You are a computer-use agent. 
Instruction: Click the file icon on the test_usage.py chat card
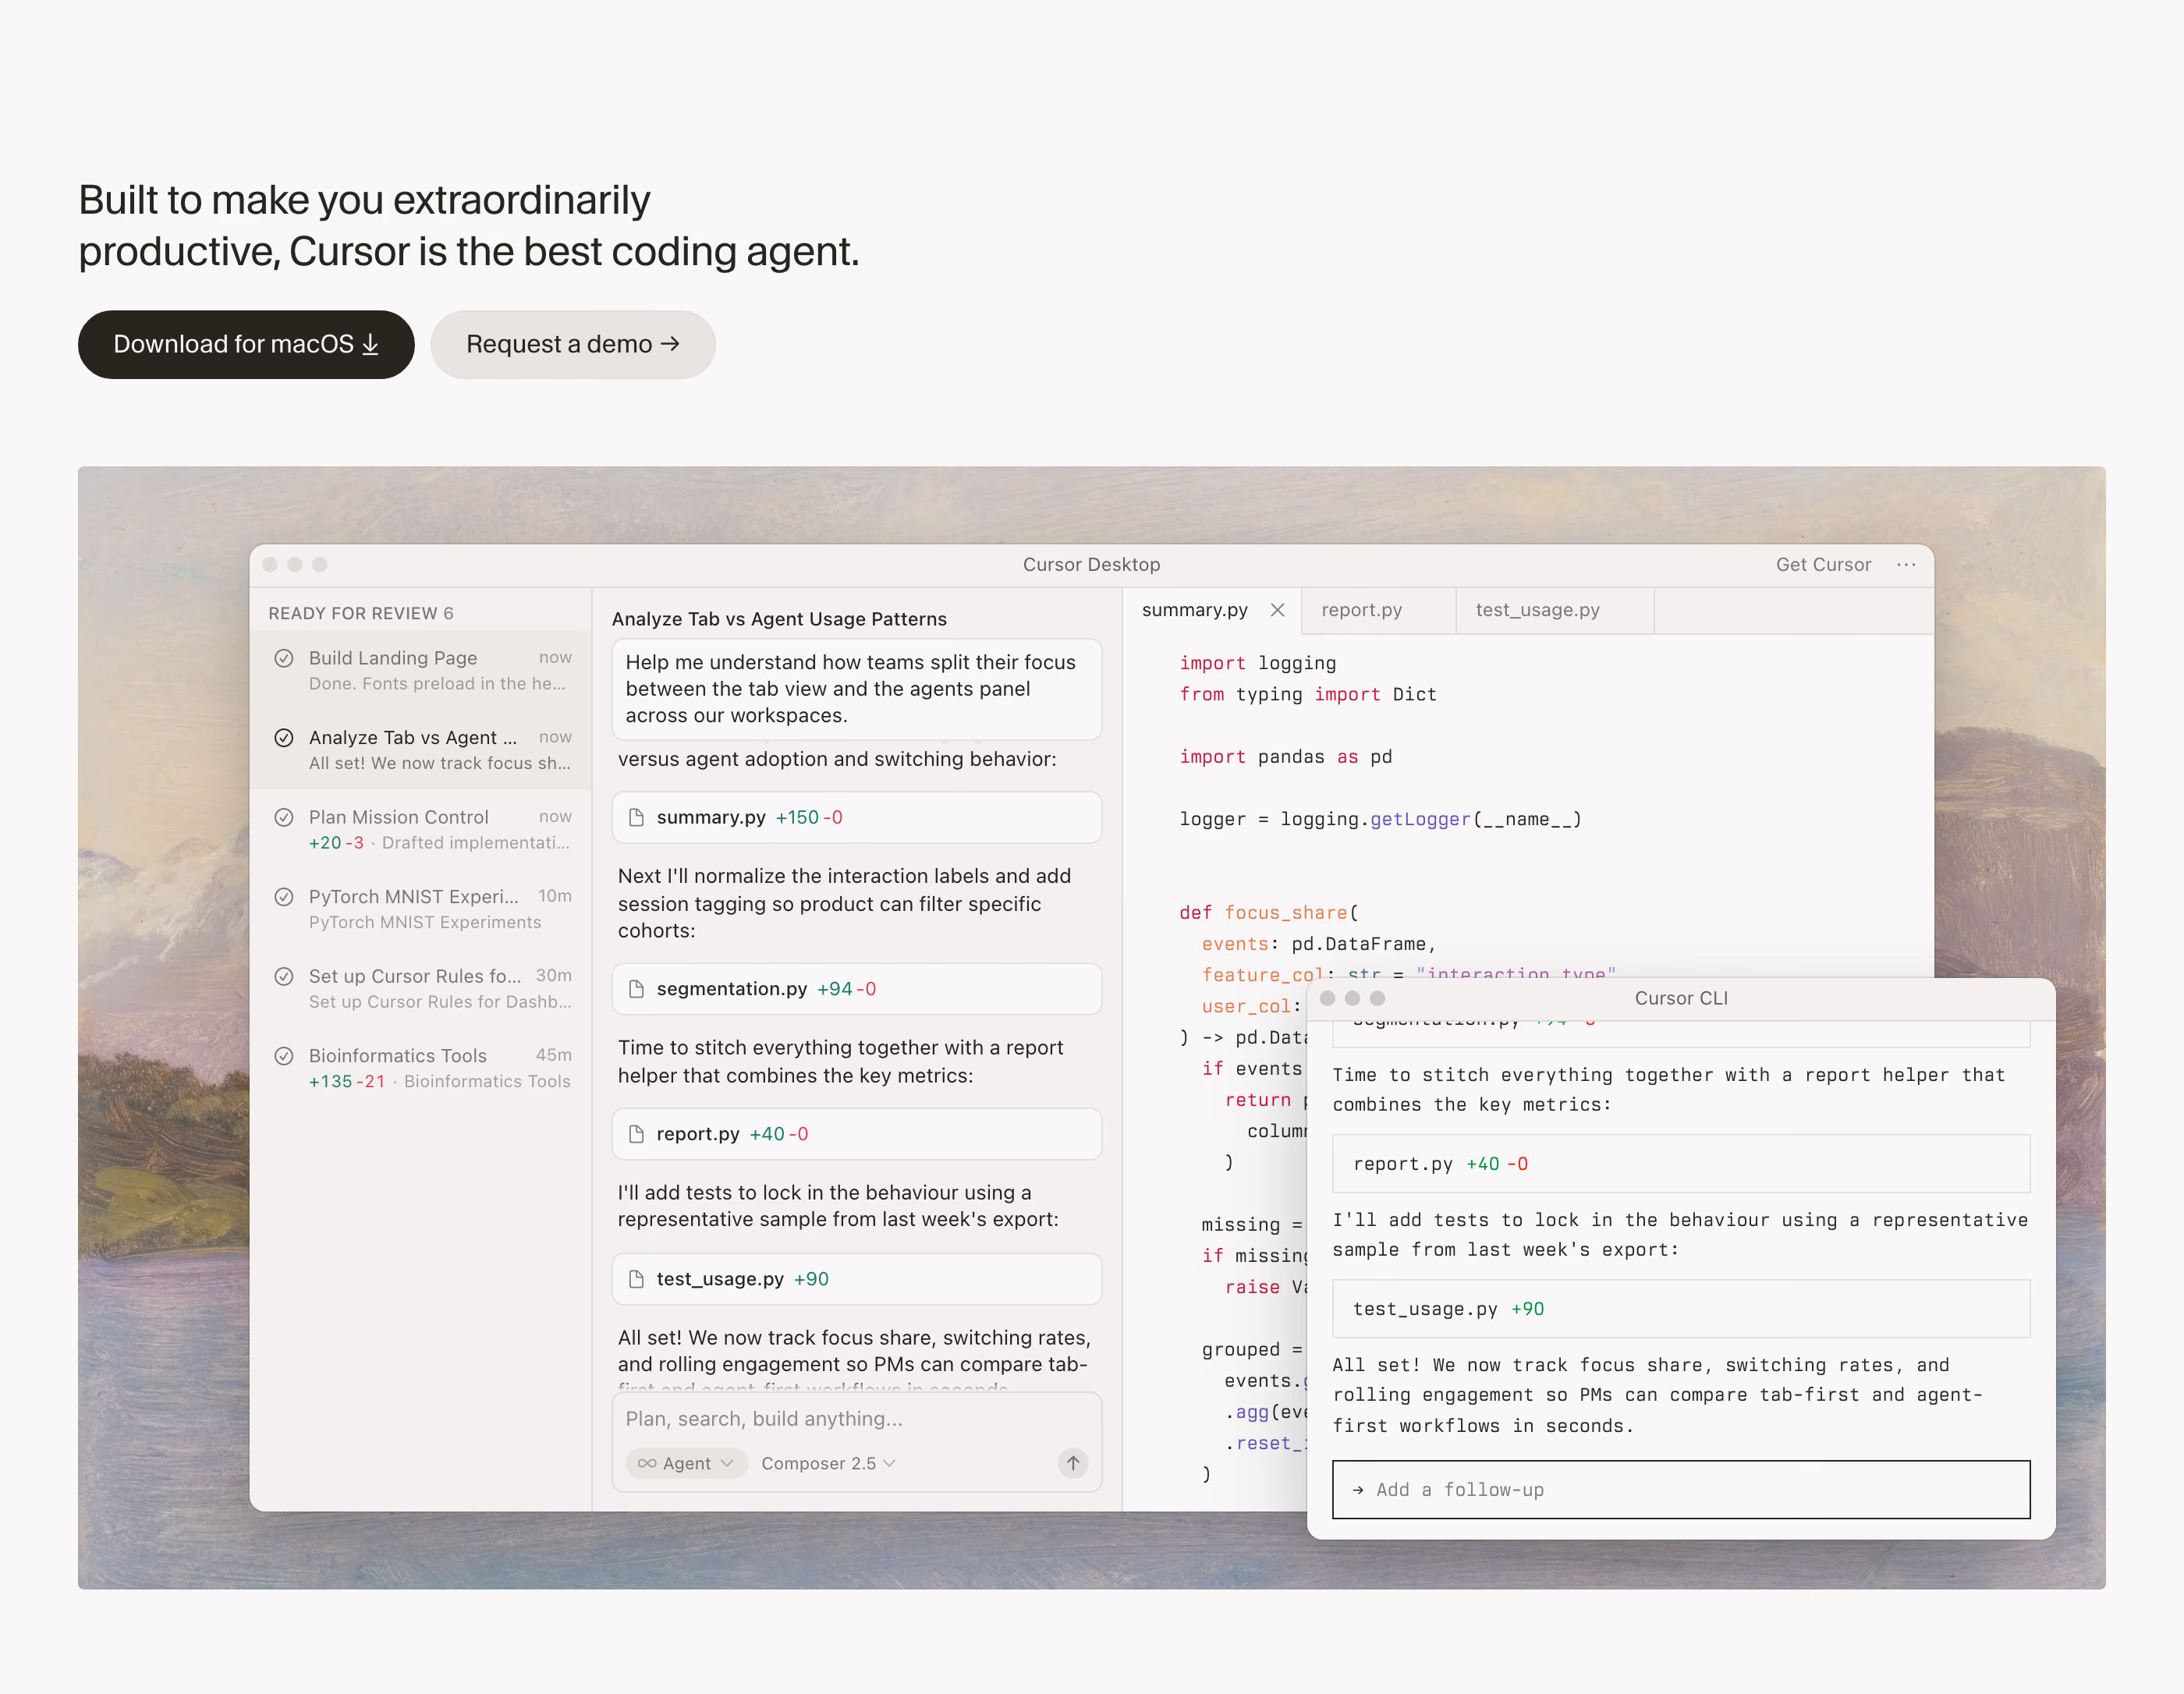[x=636, y=1279]
